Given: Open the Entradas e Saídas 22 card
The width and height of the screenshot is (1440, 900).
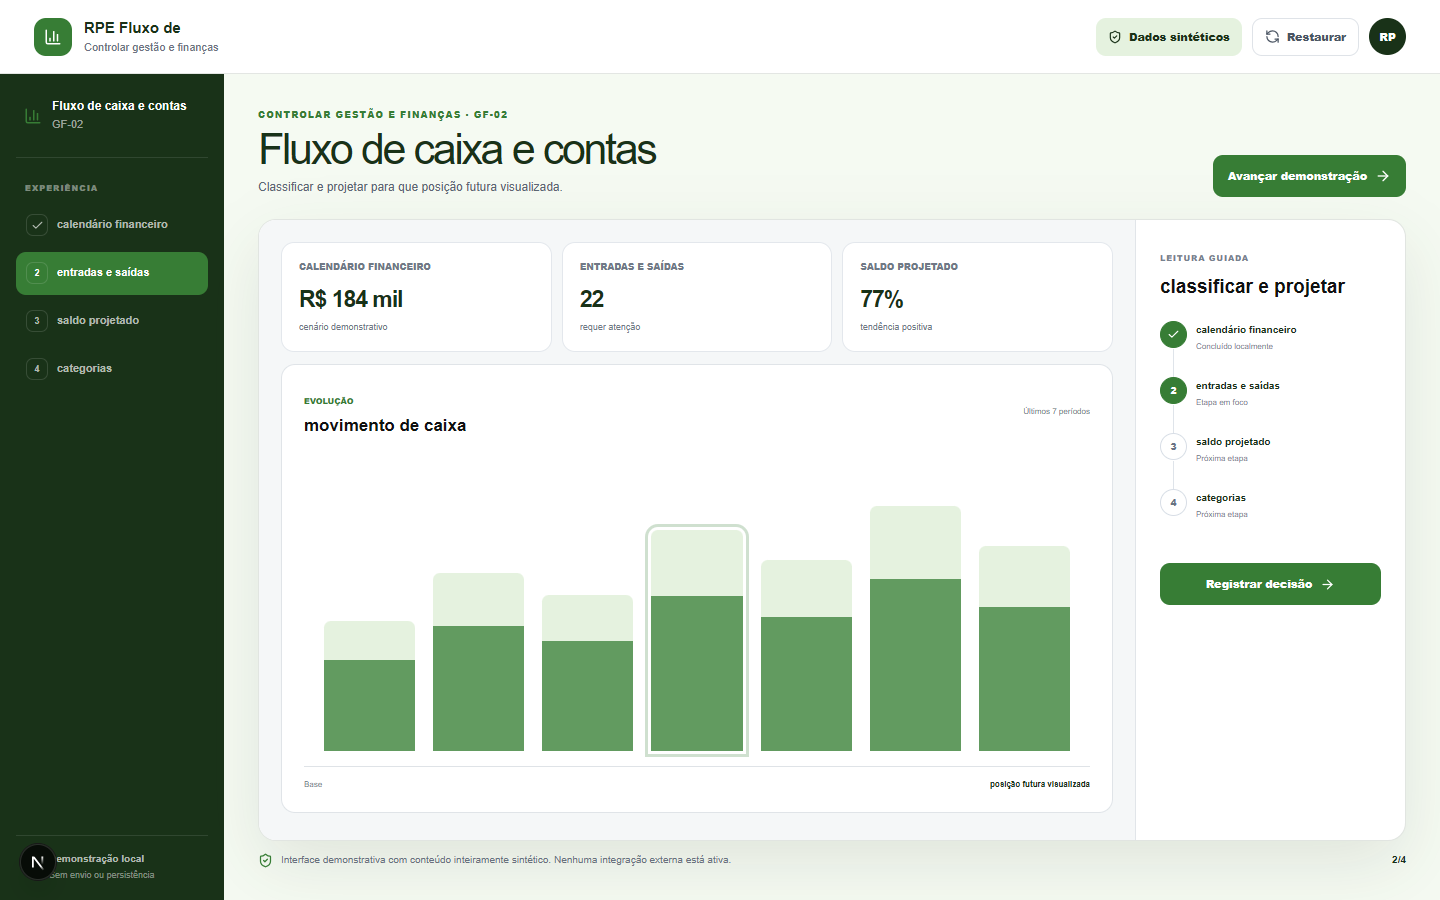Looking at the screenshot, I should [x=697, y=297].
